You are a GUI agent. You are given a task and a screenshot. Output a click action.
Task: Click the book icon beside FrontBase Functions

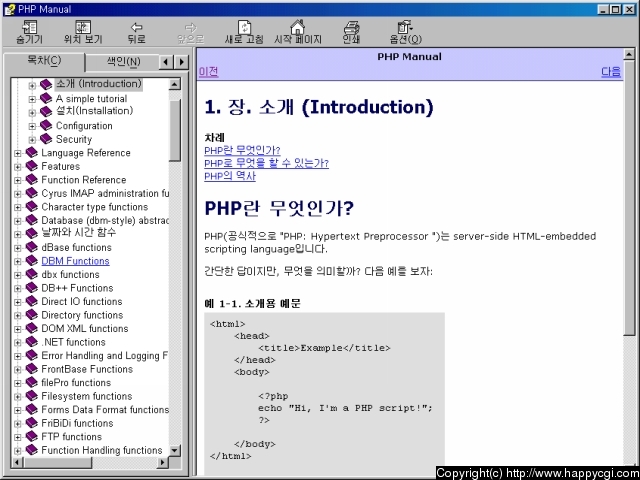(31, 369)
